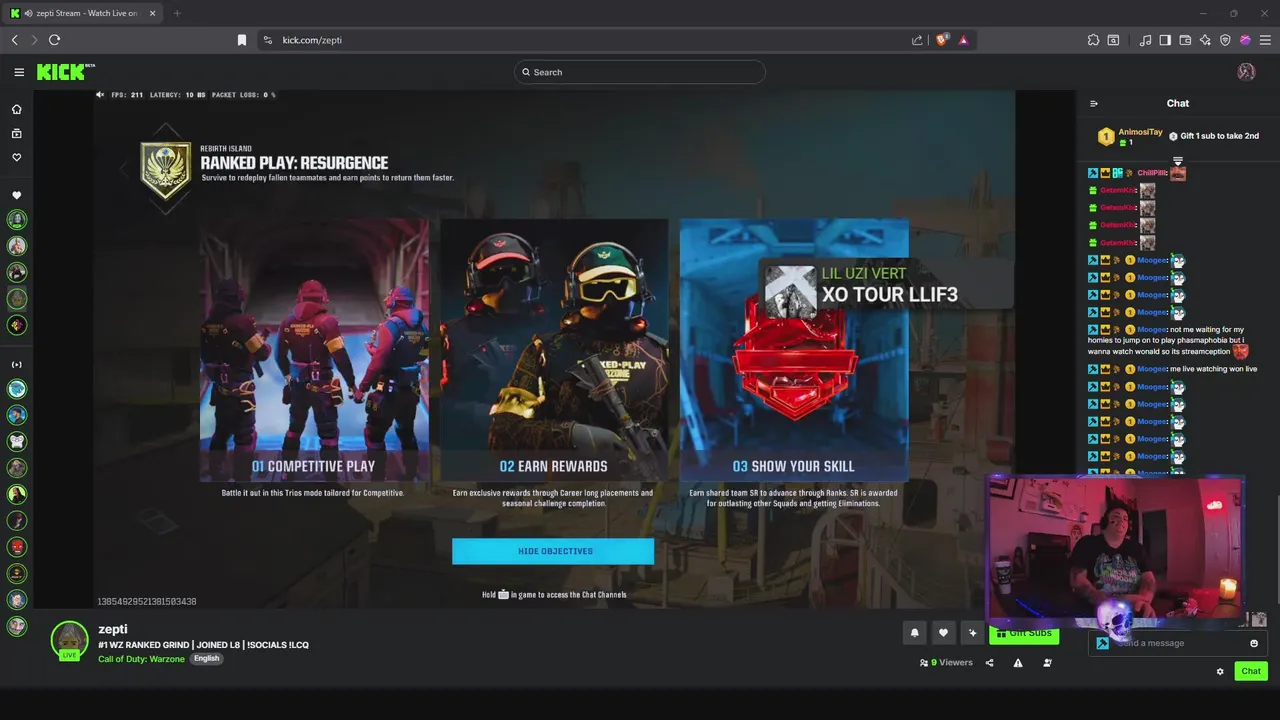
Task: Go back to previous page
Action: point(14,40)
